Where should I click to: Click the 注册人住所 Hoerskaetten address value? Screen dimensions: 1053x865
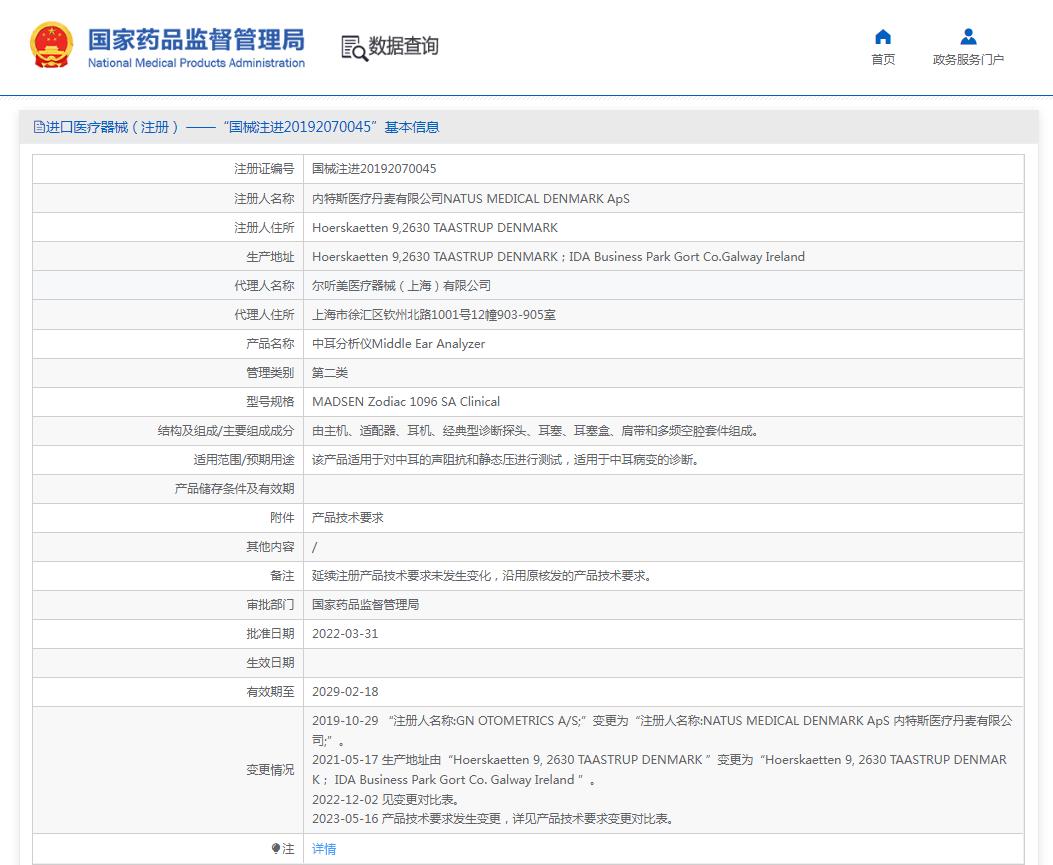pos(434,228)
